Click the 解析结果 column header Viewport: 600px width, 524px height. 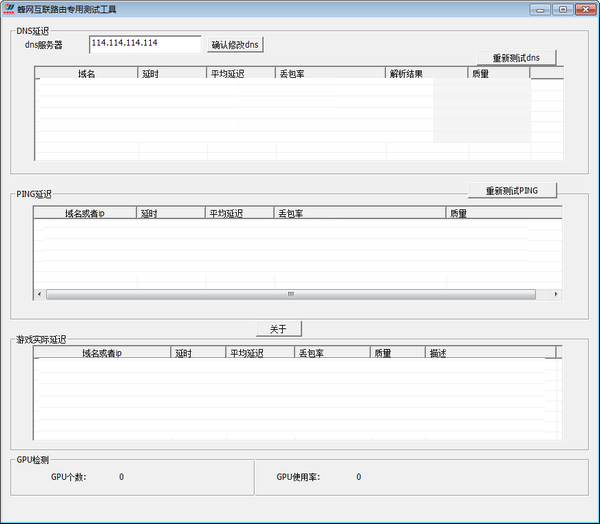[x=426, y=73]
